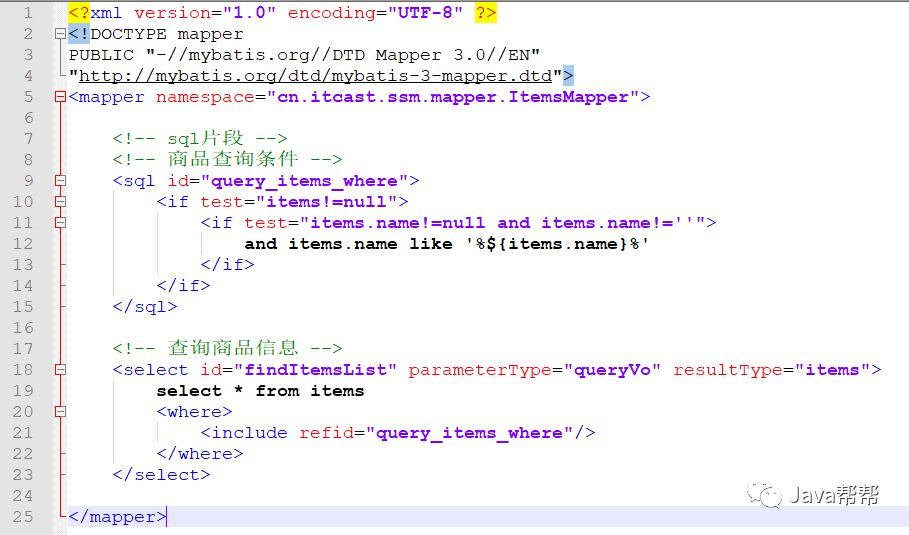Collapse the mapper namespace element fold

61,97
